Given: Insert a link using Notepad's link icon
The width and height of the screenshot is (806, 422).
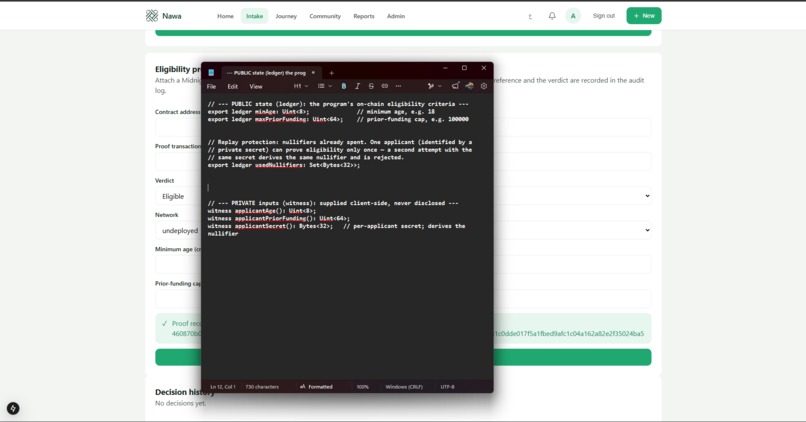Looking at the screenshot, I should coord(384,86).
